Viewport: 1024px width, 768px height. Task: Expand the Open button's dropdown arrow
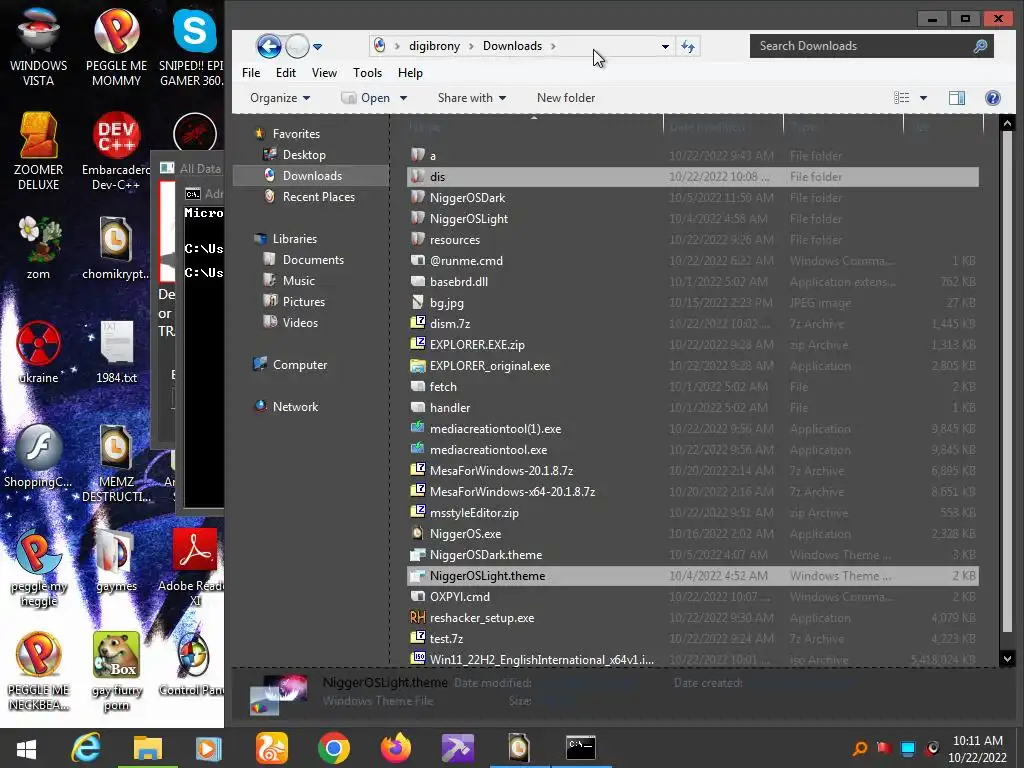click(x=403, y=98)
